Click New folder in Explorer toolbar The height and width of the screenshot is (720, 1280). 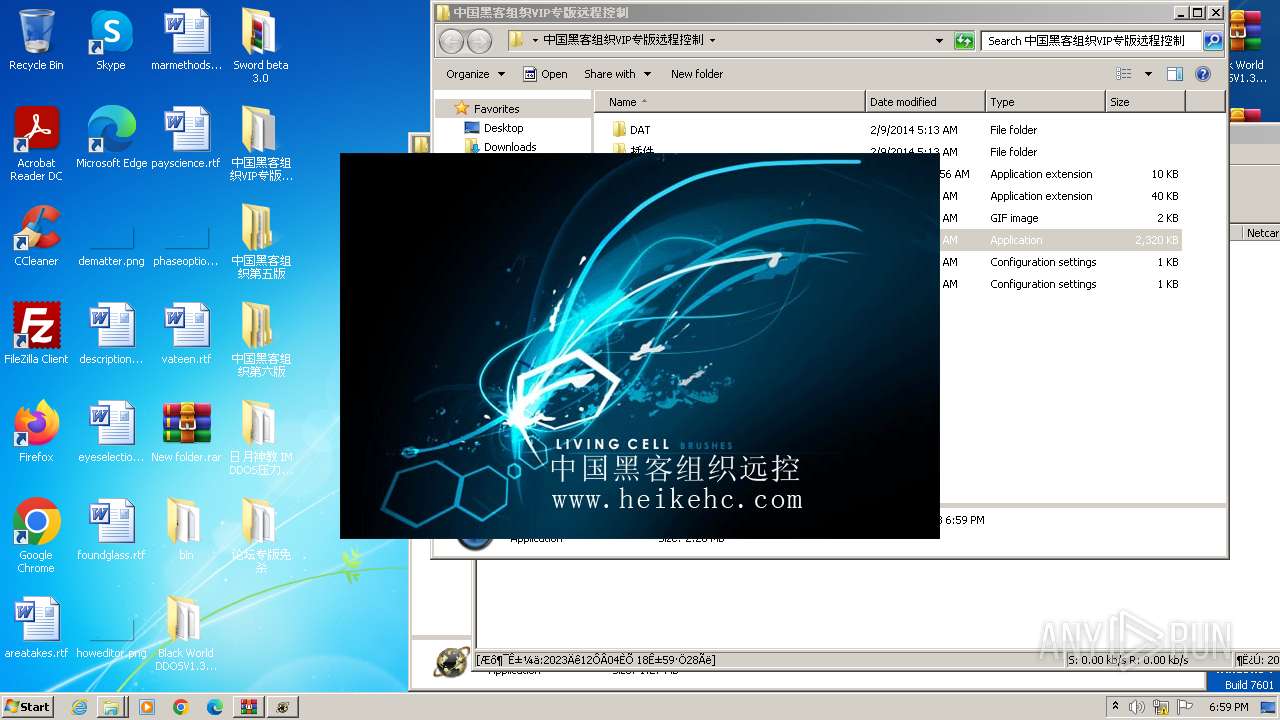click(697, 74)
